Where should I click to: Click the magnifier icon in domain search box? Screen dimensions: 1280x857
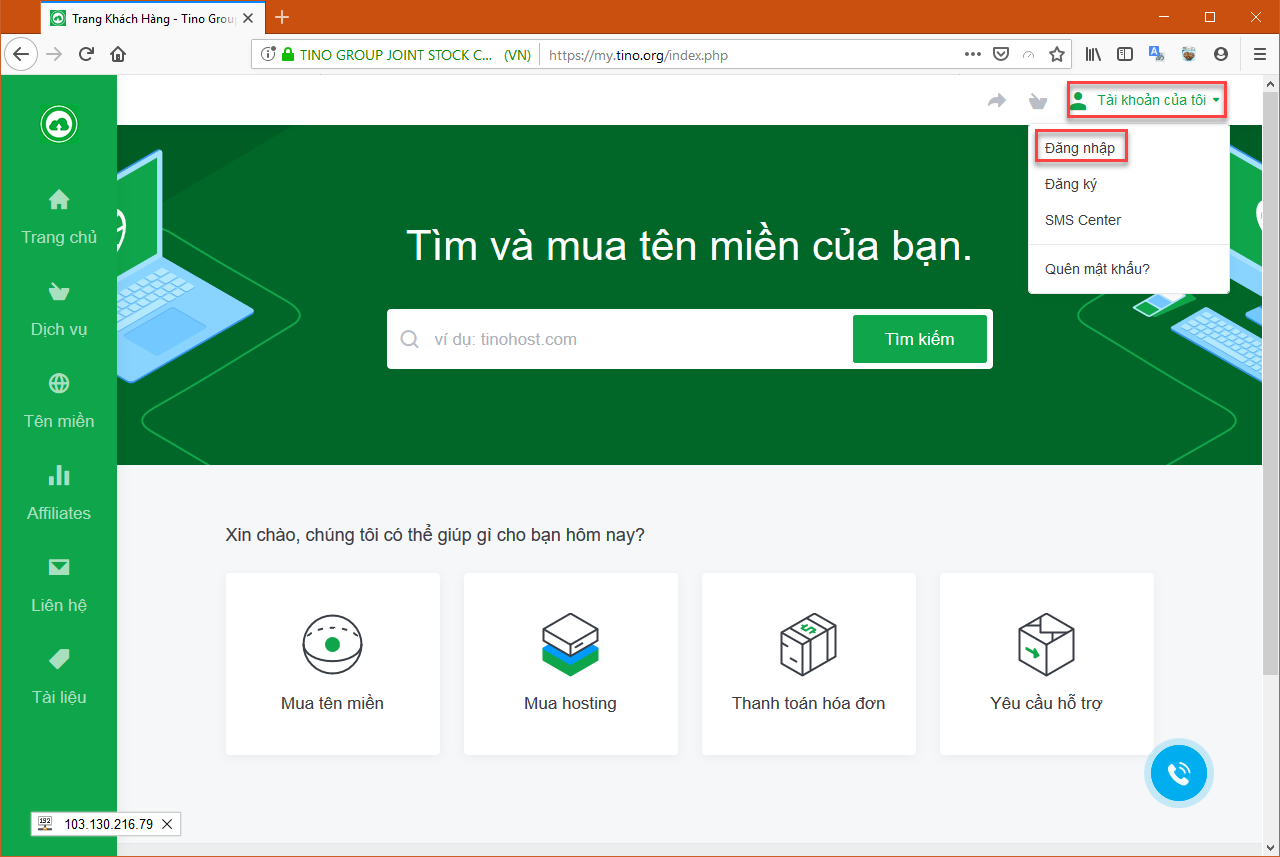[409, 339]
